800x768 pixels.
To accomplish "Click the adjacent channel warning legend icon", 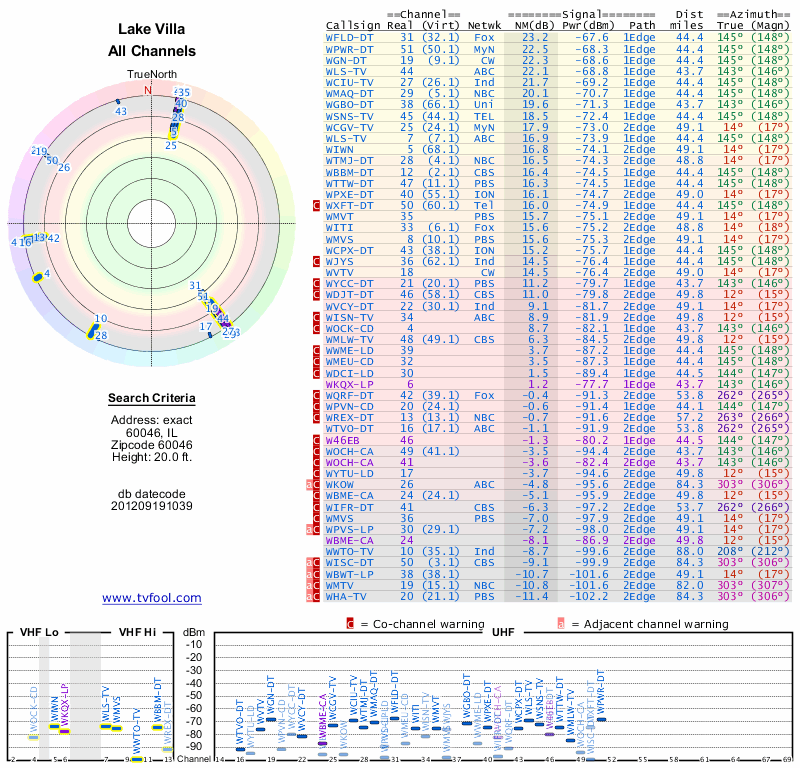I will pyautogui.click(x=561, y=624).
